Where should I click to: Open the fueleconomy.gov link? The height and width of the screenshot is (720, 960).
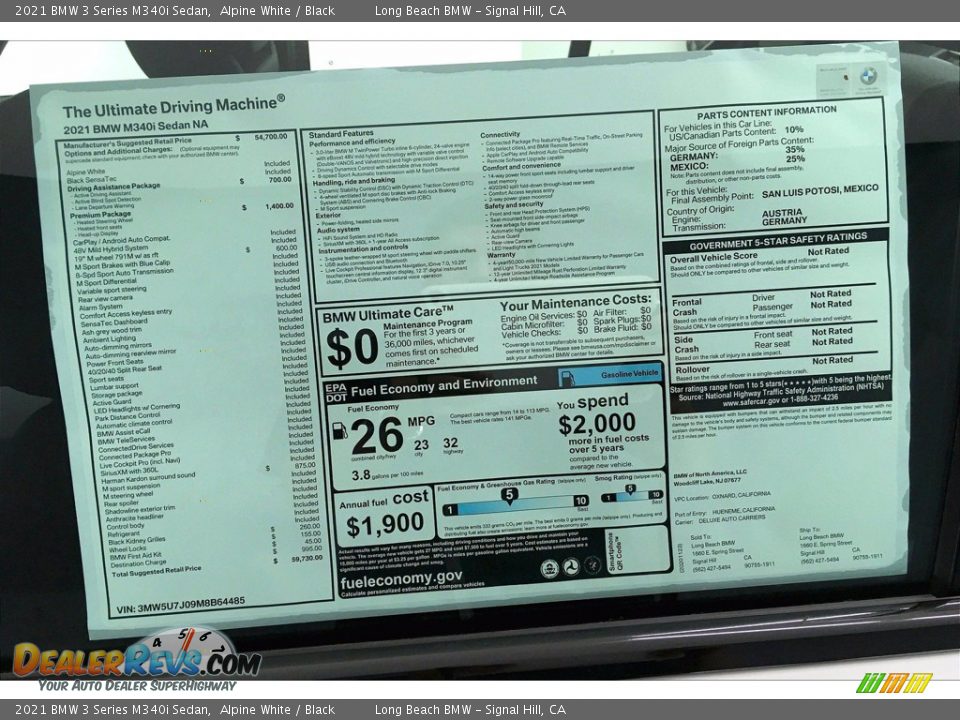point(401,580)
